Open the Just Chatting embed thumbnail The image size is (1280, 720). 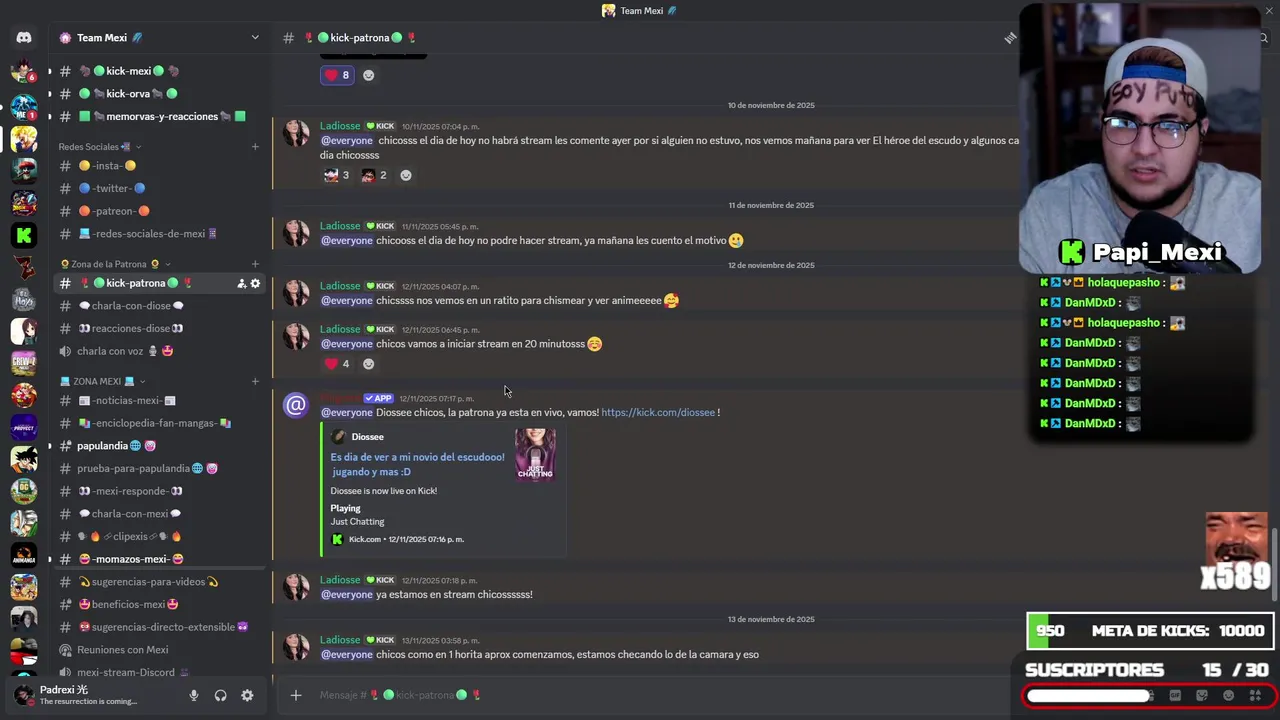535,455
